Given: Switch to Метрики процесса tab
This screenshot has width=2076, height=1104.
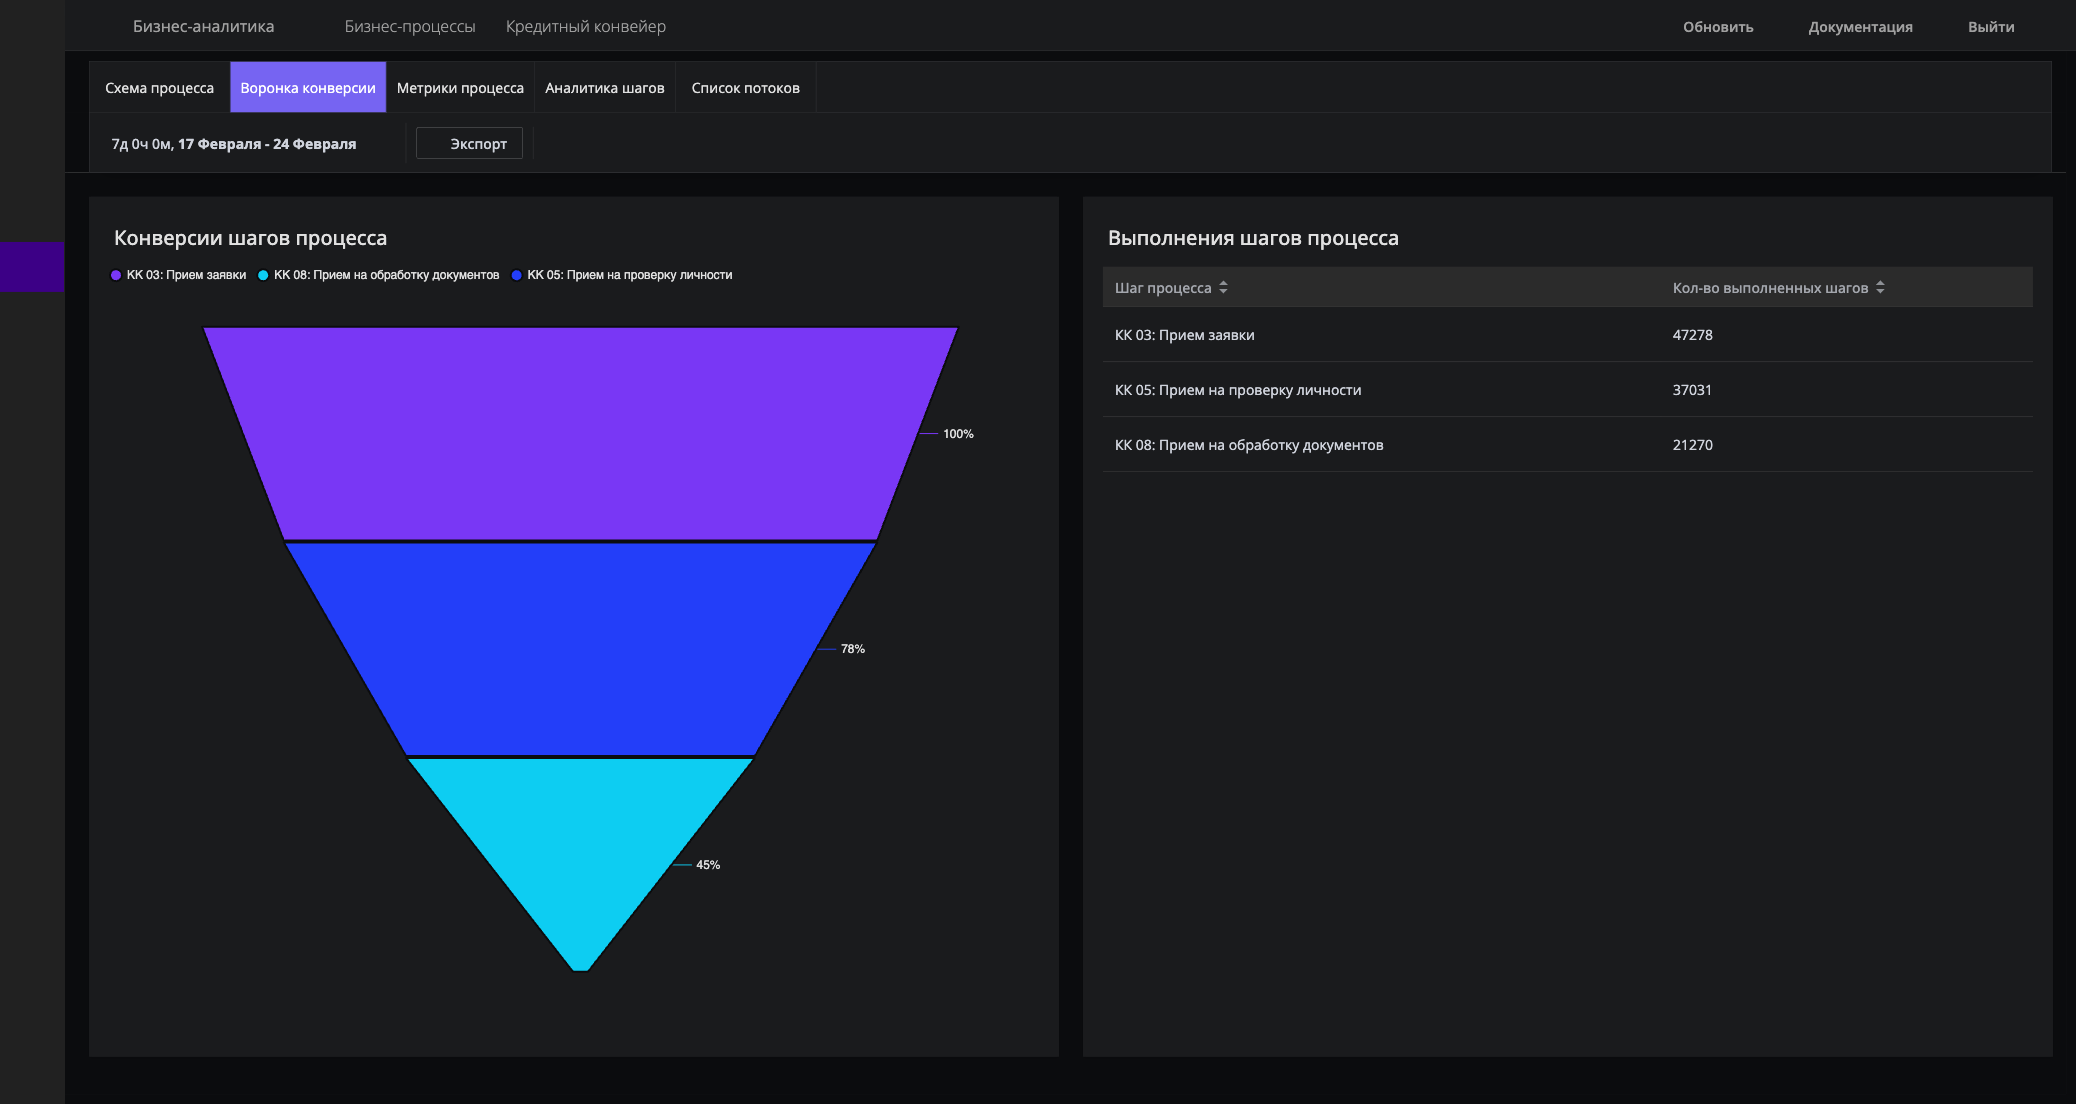Looking at the screenshot, I should point(460,88).
